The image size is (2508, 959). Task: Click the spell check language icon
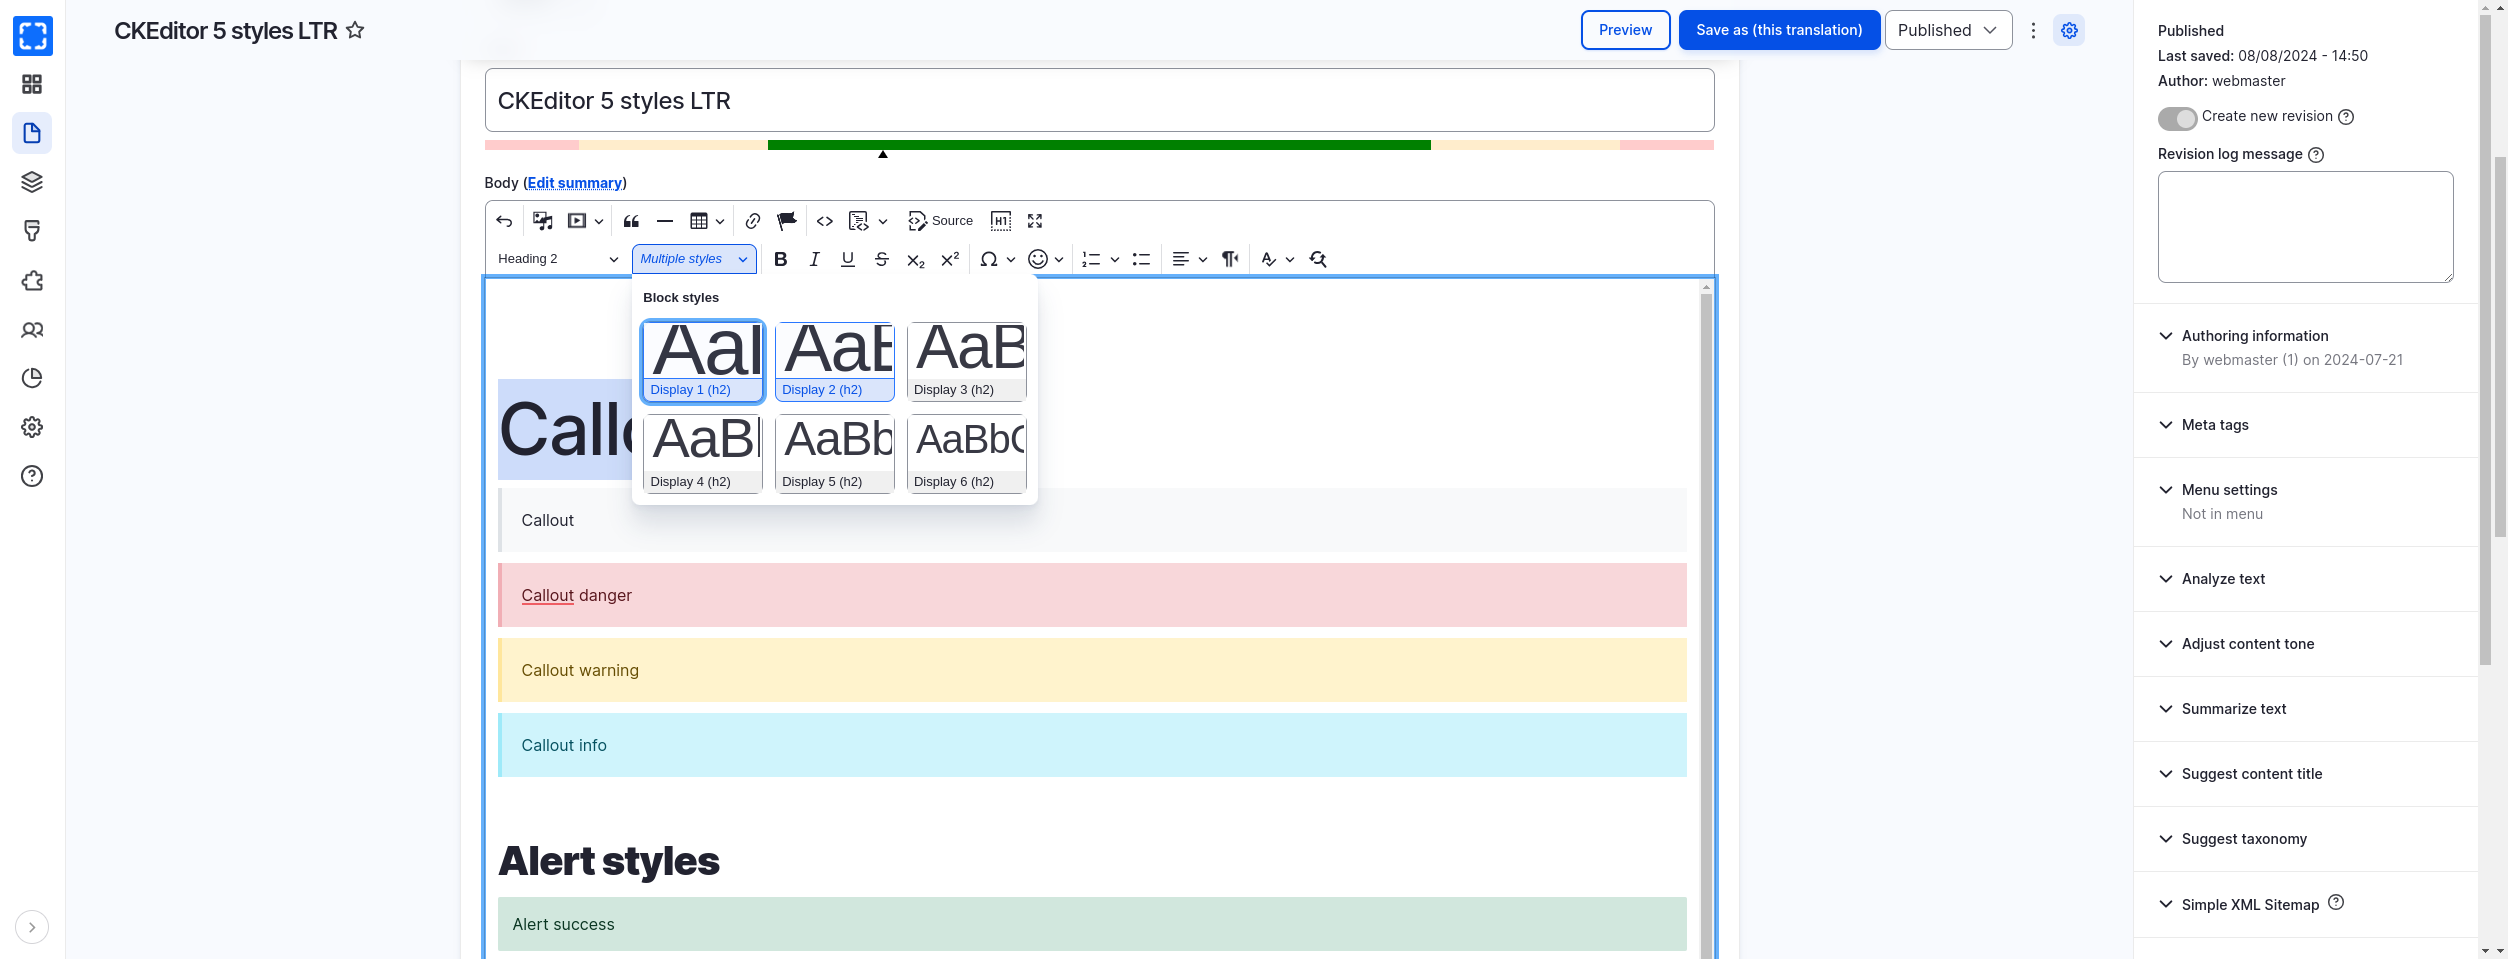[x=1269, y=259]
